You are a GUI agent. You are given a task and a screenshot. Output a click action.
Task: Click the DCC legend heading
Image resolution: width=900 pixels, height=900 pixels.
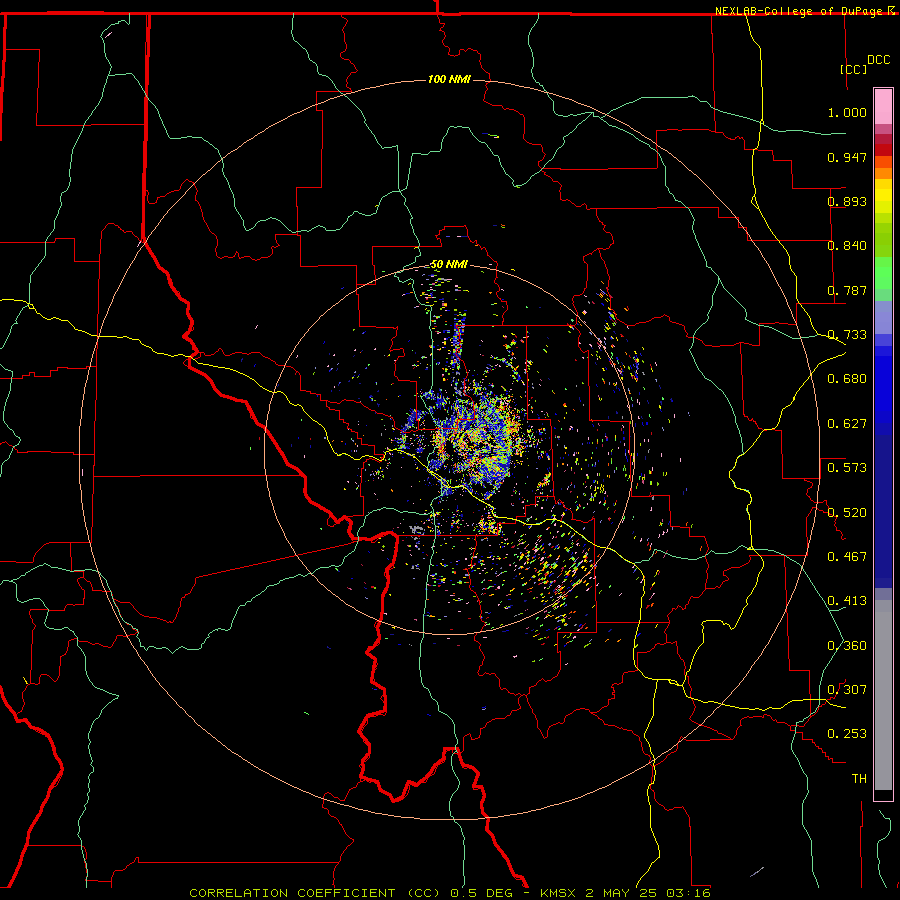pyautogui.click(x=879, y=60)
